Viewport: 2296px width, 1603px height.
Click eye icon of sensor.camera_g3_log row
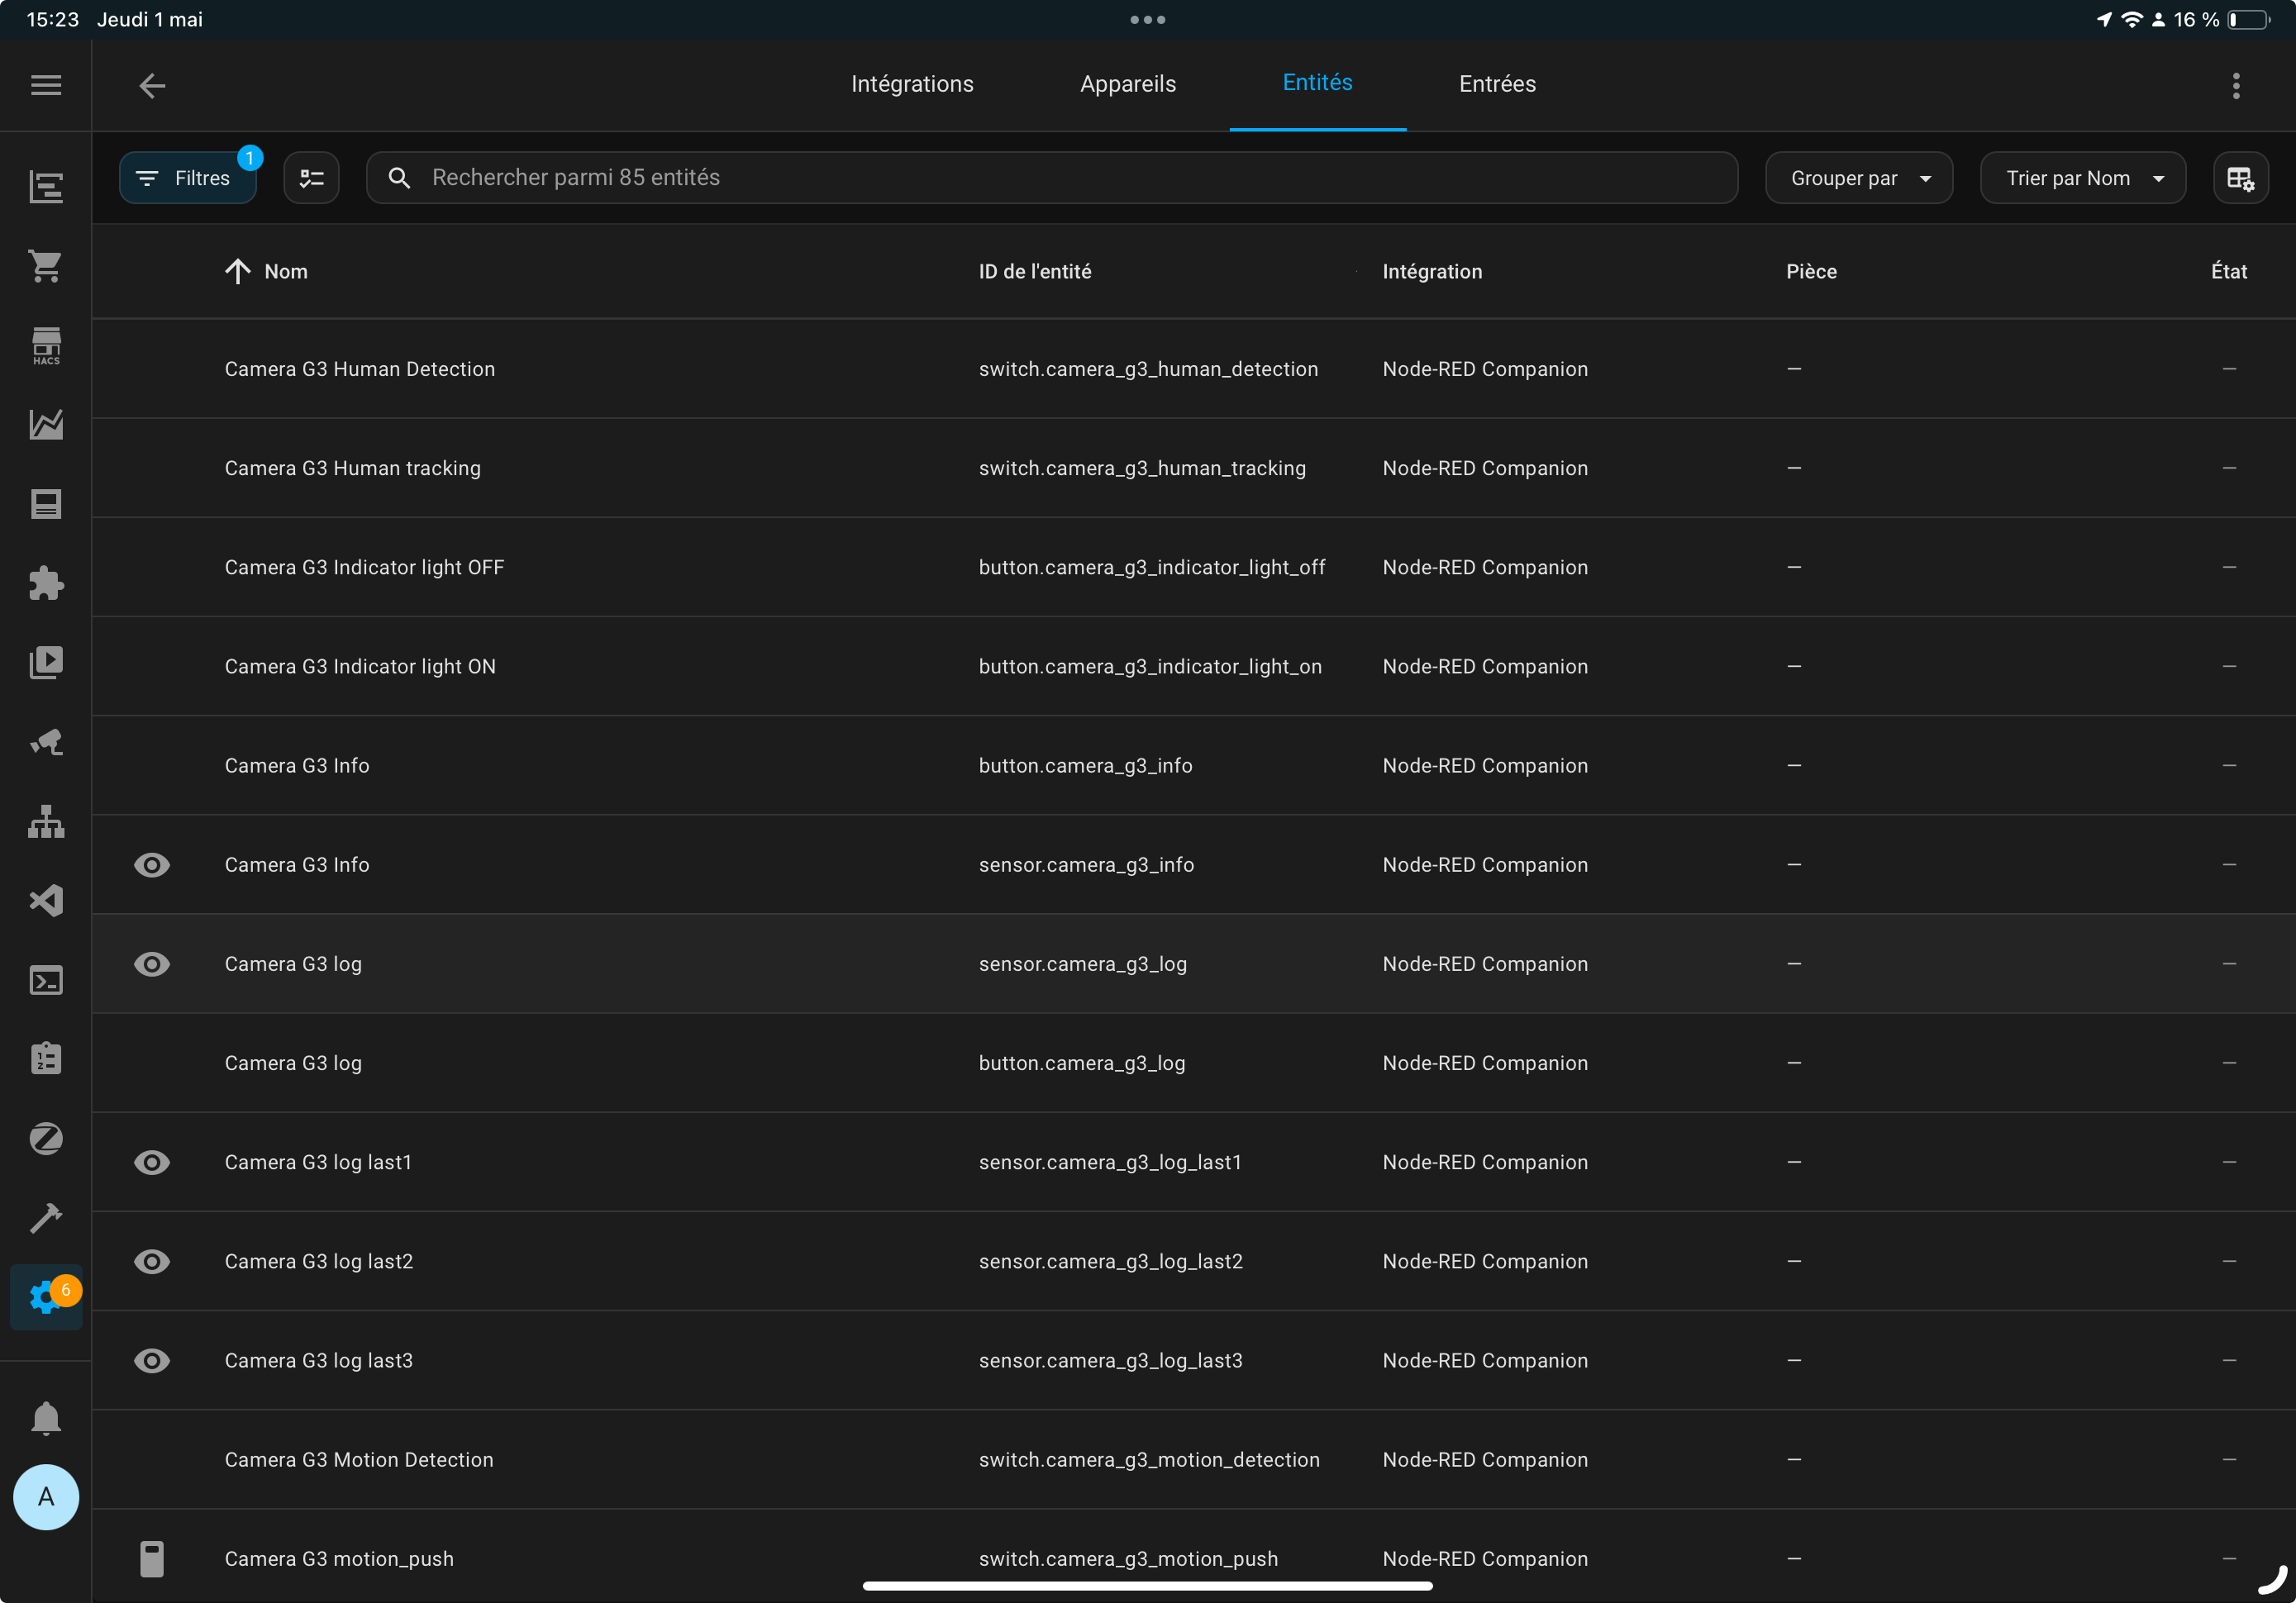point(152,964)
